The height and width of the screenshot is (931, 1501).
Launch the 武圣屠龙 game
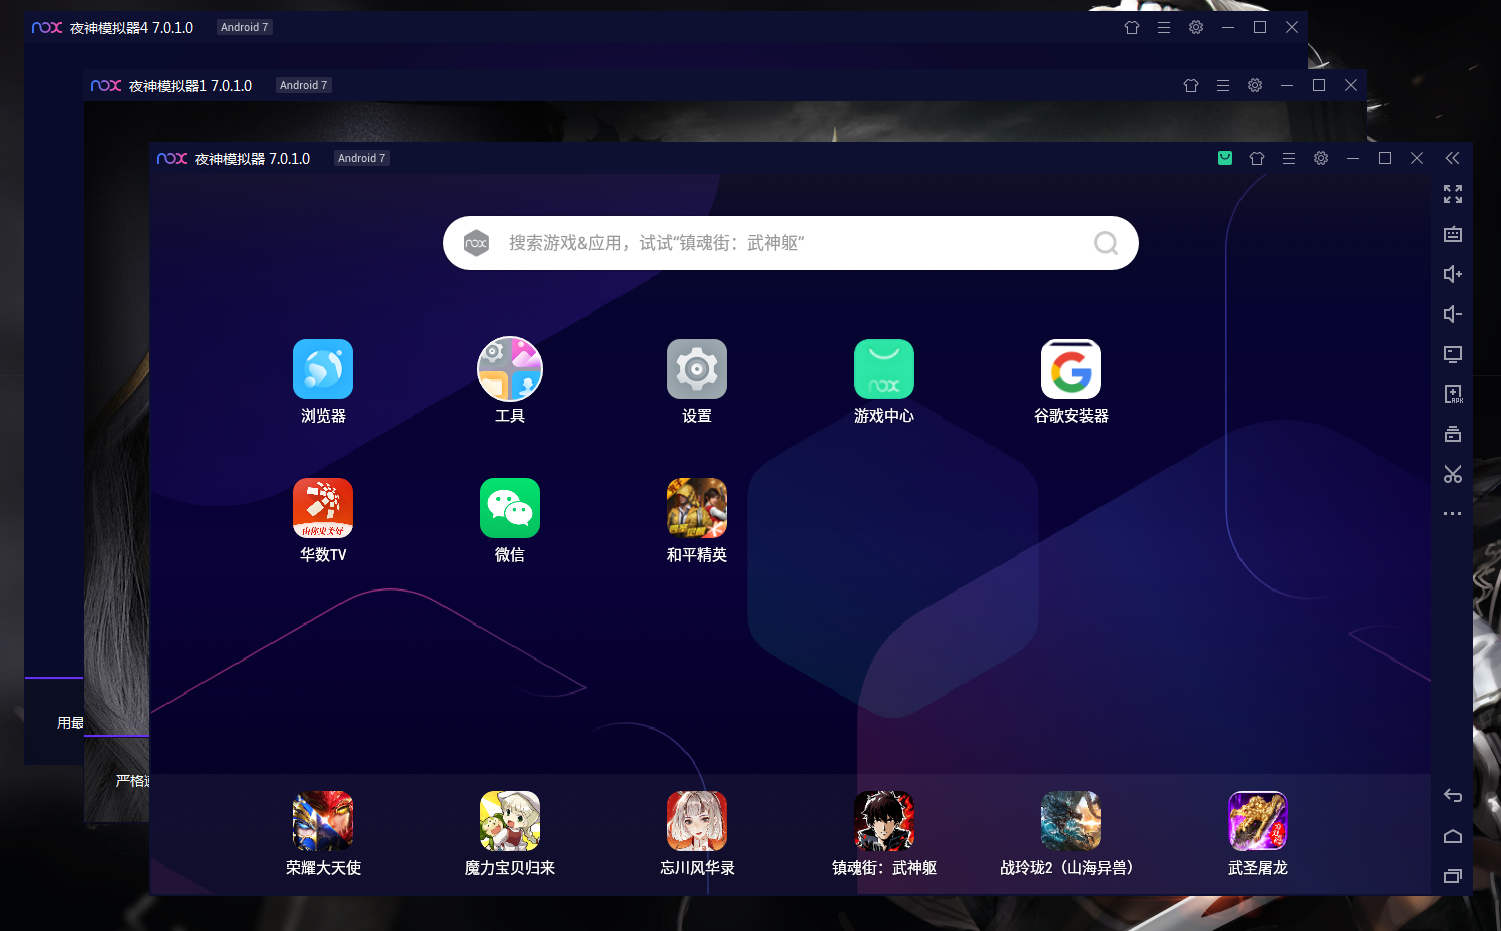1258,821
